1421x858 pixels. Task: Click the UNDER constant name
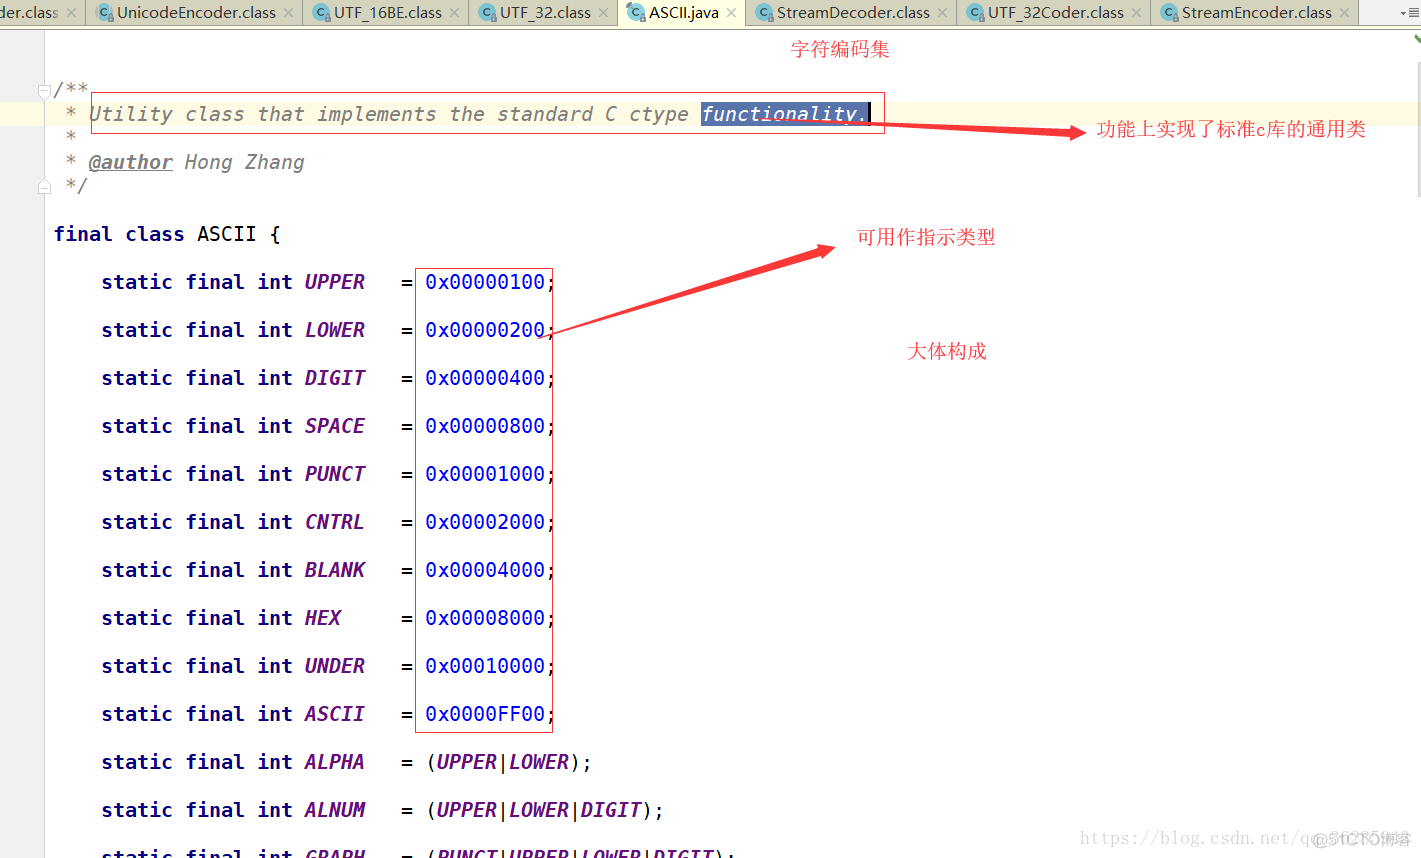[335, 666]
